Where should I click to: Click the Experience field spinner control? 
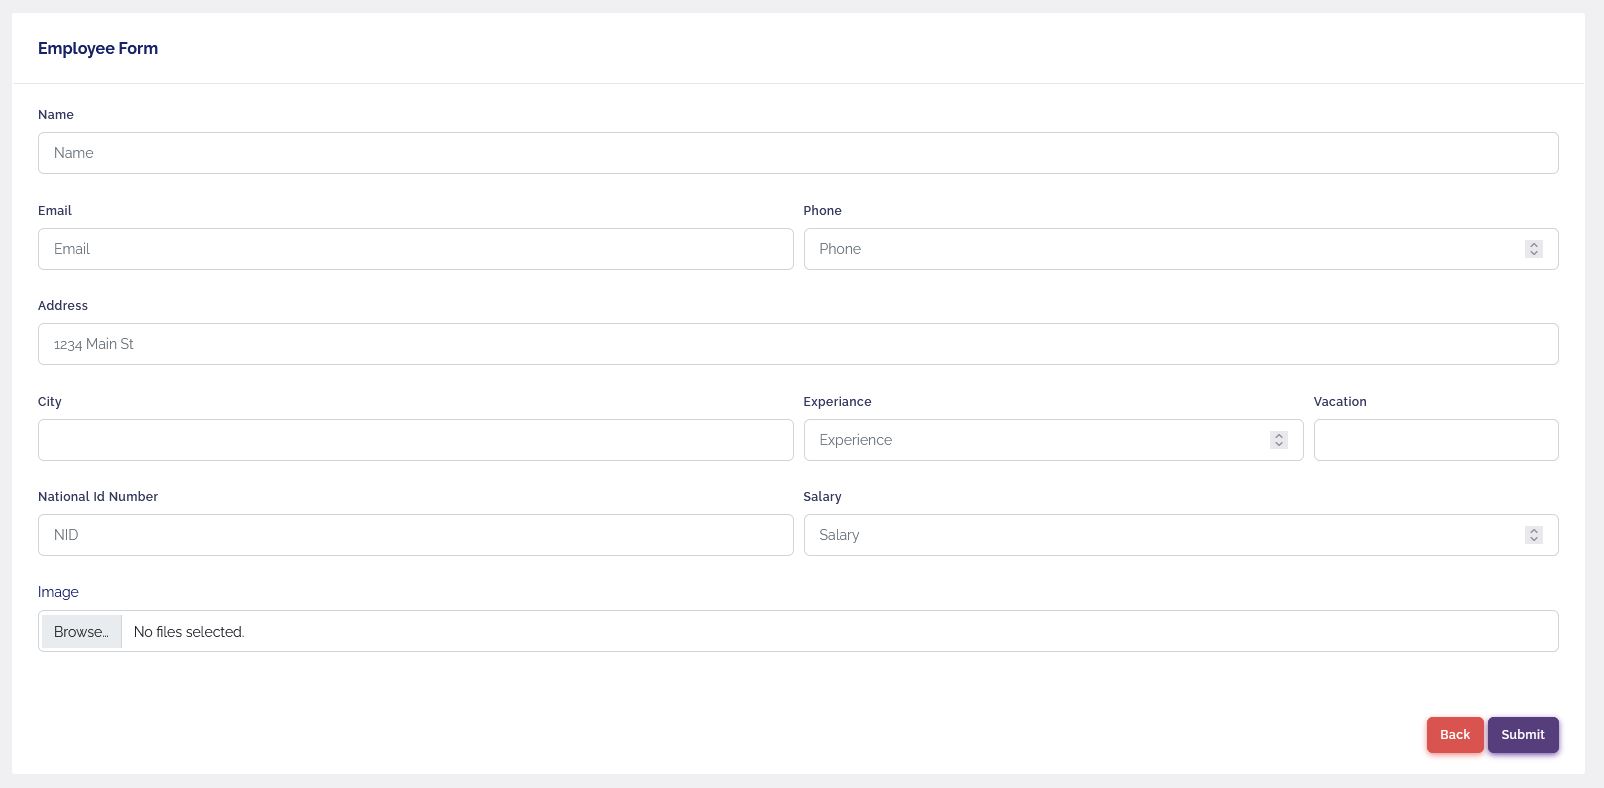coord(1278,440)
